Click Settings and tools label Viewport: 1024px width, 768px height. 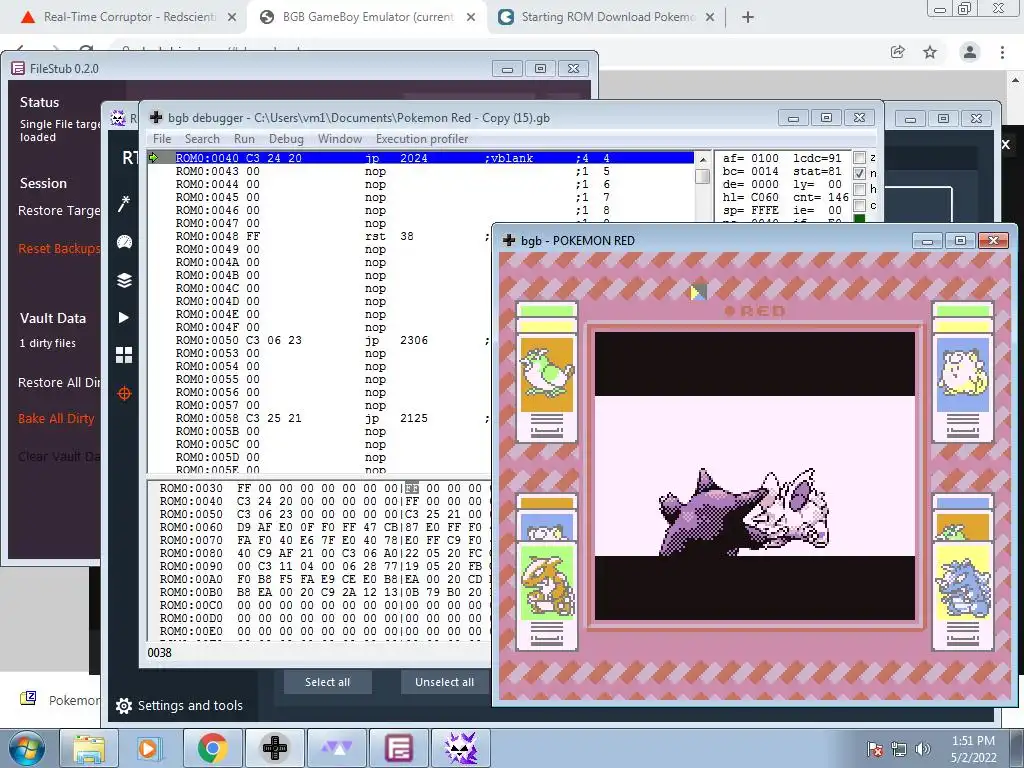click(x=190, y=705)
